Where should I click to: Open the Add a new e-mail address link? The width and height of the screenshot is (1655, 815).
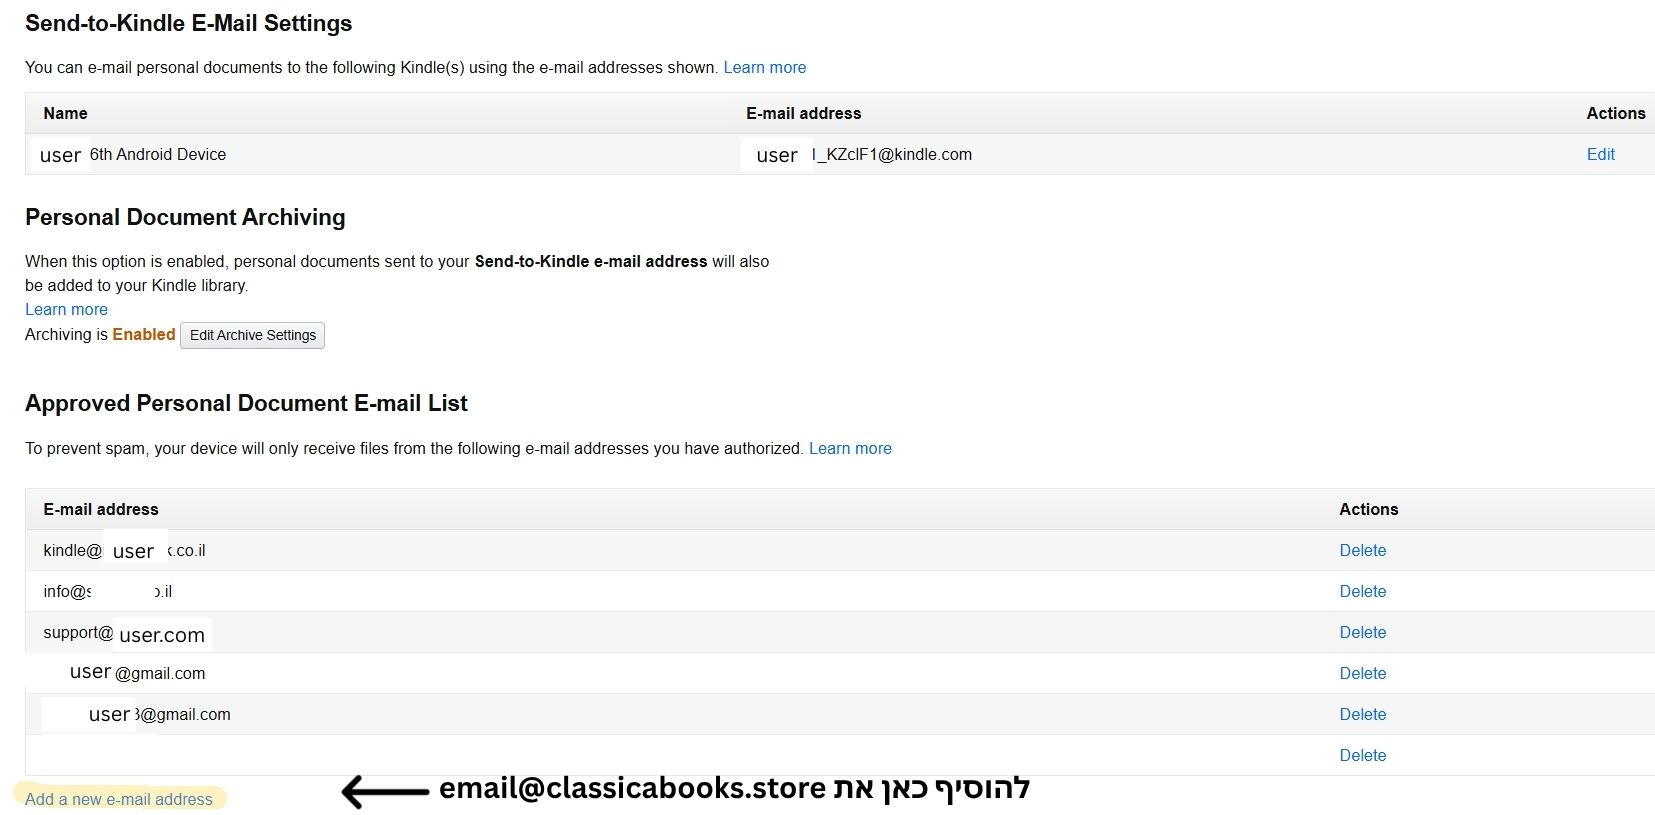119,799
